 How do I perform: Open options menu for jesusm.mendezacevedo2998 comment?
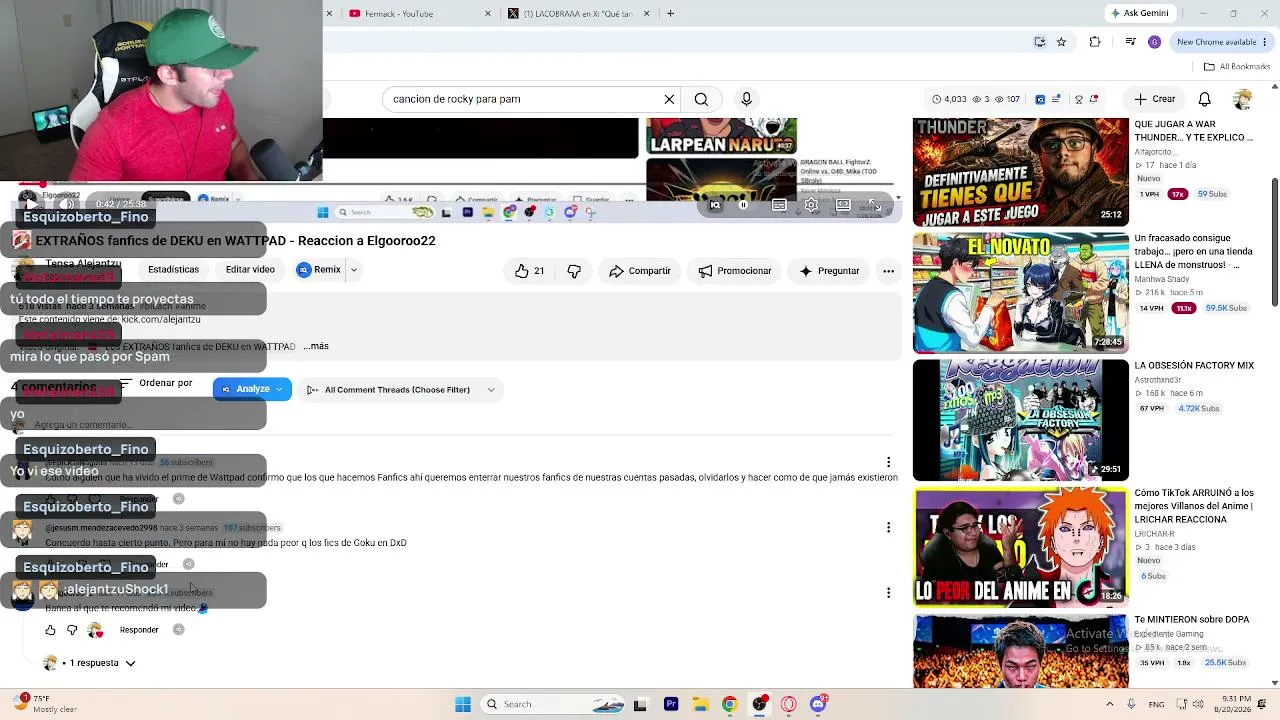pos(888,527)
